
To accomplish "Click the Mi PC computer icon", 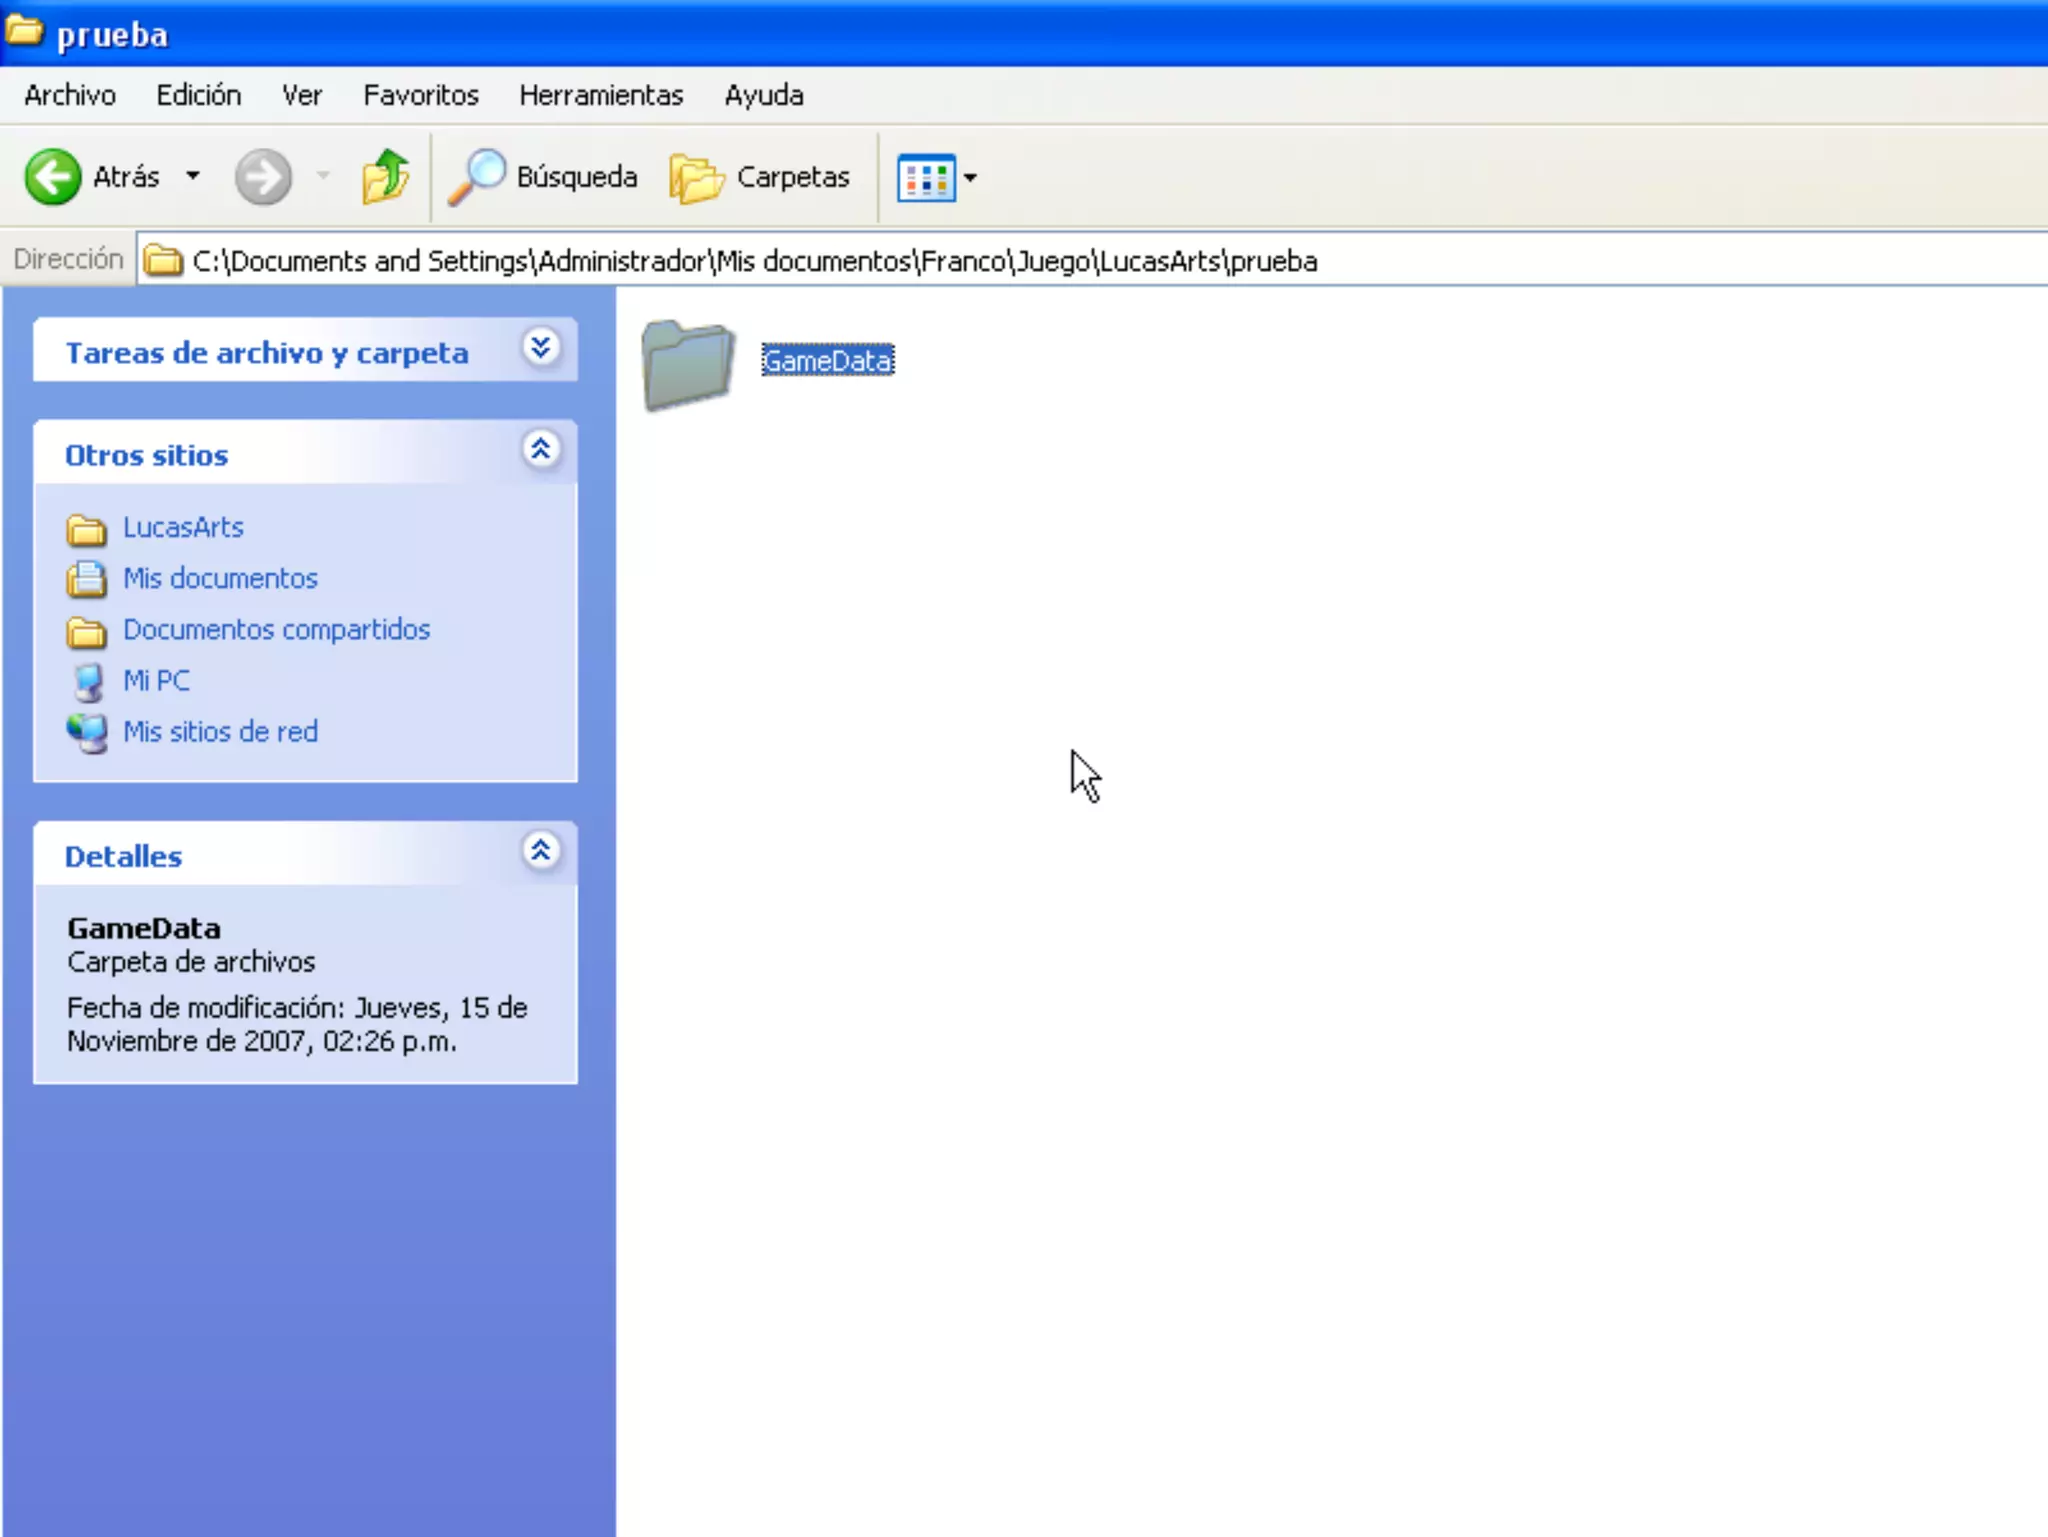I will click(88, 682).
